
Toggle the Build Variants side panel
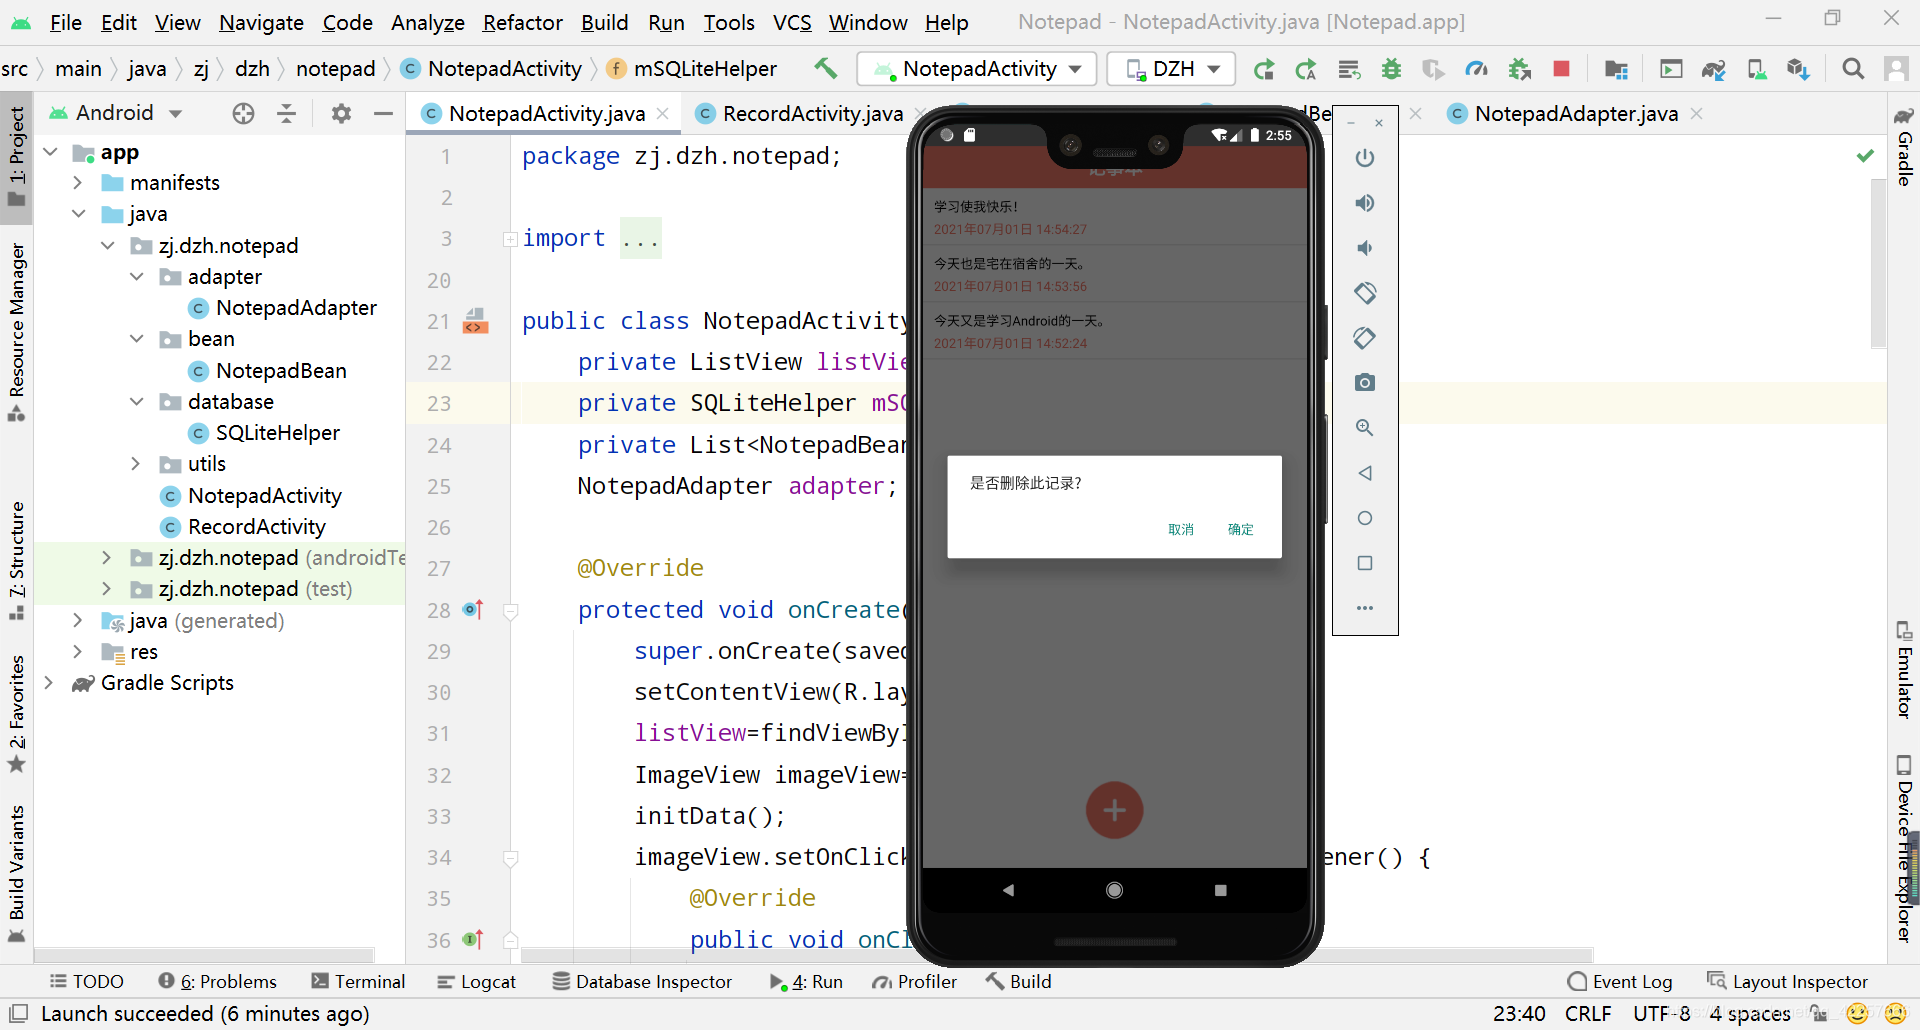pyautogui.click(x=16, y=874)
